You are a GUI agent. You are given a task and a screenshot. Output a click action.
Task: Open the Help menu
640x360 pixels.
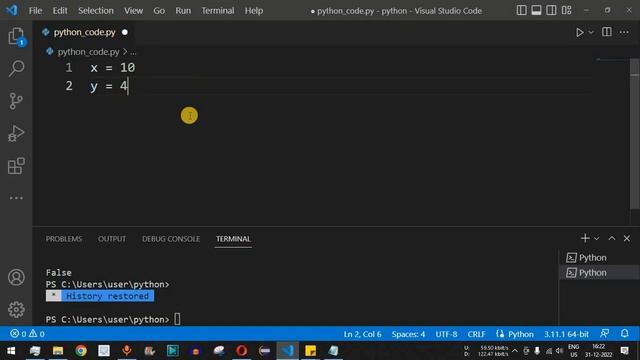(253, 11)
